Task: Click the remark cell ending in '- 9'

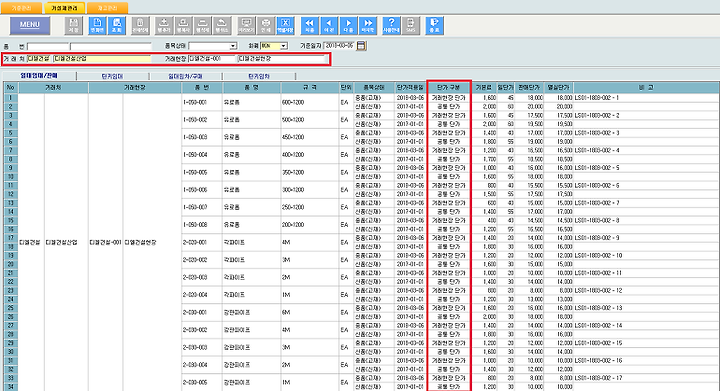Action: point(646,238)
